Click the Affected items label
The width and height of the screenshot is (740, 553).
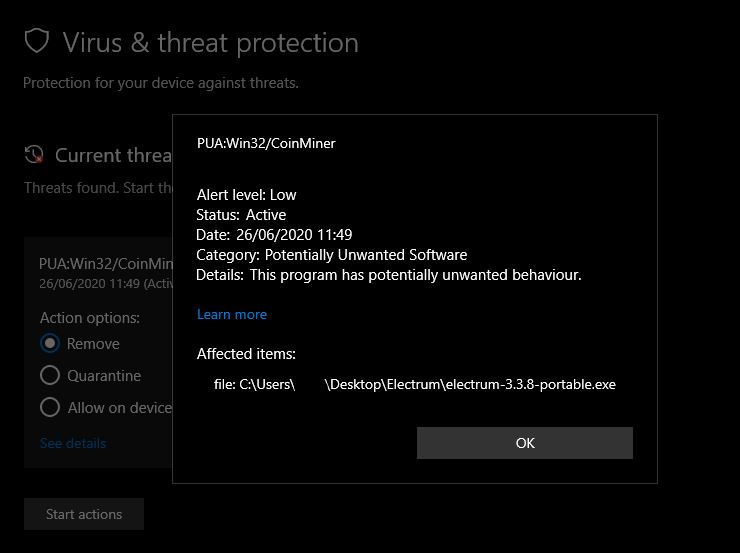pyautogui.click(x=246, y=354)
